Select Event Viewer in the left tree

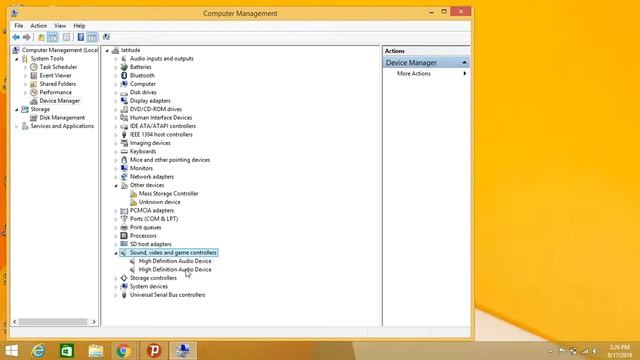(x=55, y=76)
